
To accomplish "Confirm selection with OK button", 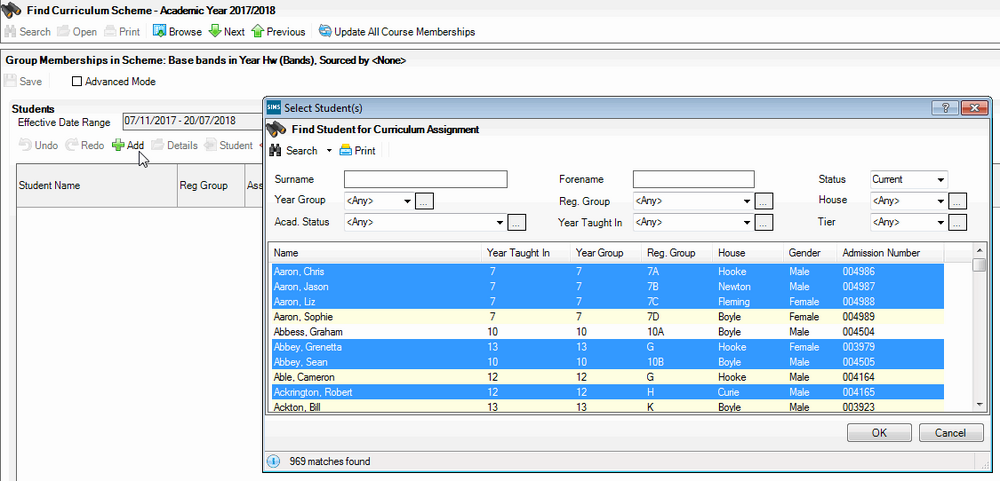I will 879,433.
